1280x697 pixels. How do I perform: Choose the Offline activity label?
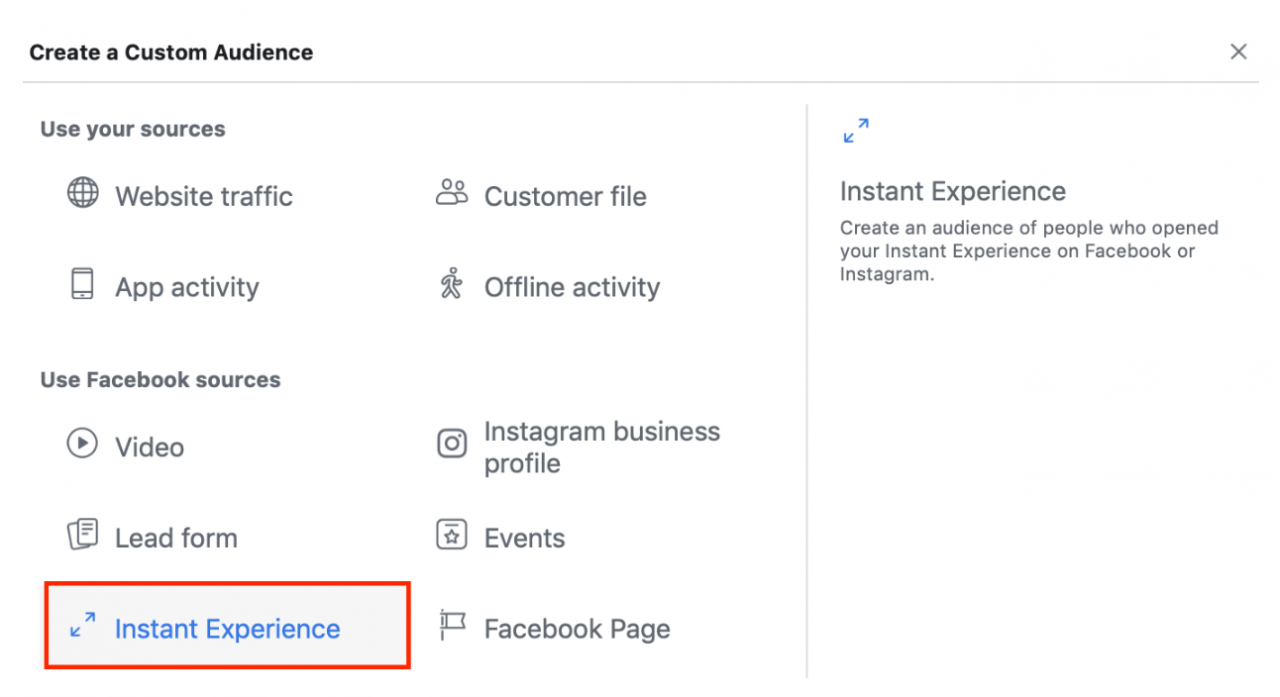click(x=572, y=288)
